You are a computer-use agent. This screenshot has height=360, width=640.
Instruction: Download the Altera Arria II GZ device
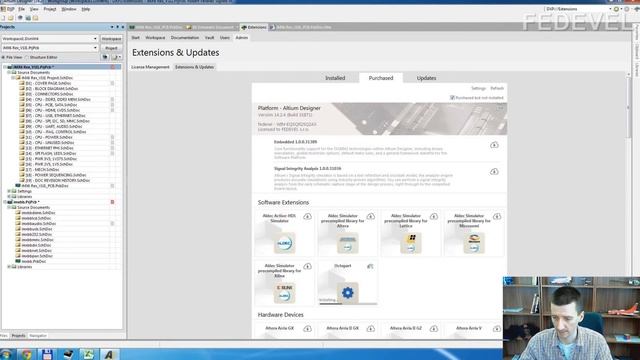click(433, 329)
